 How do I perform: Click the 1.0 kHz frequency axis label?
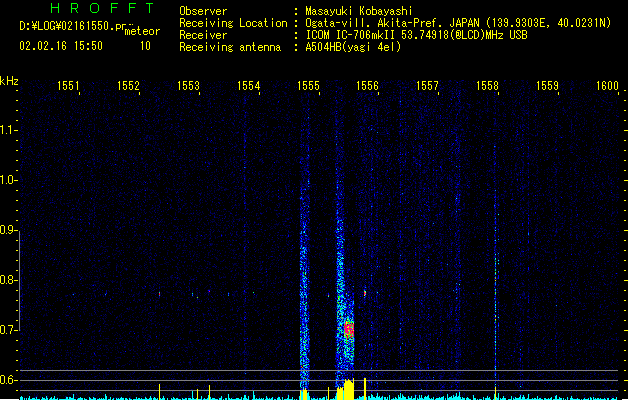point(8,180)
